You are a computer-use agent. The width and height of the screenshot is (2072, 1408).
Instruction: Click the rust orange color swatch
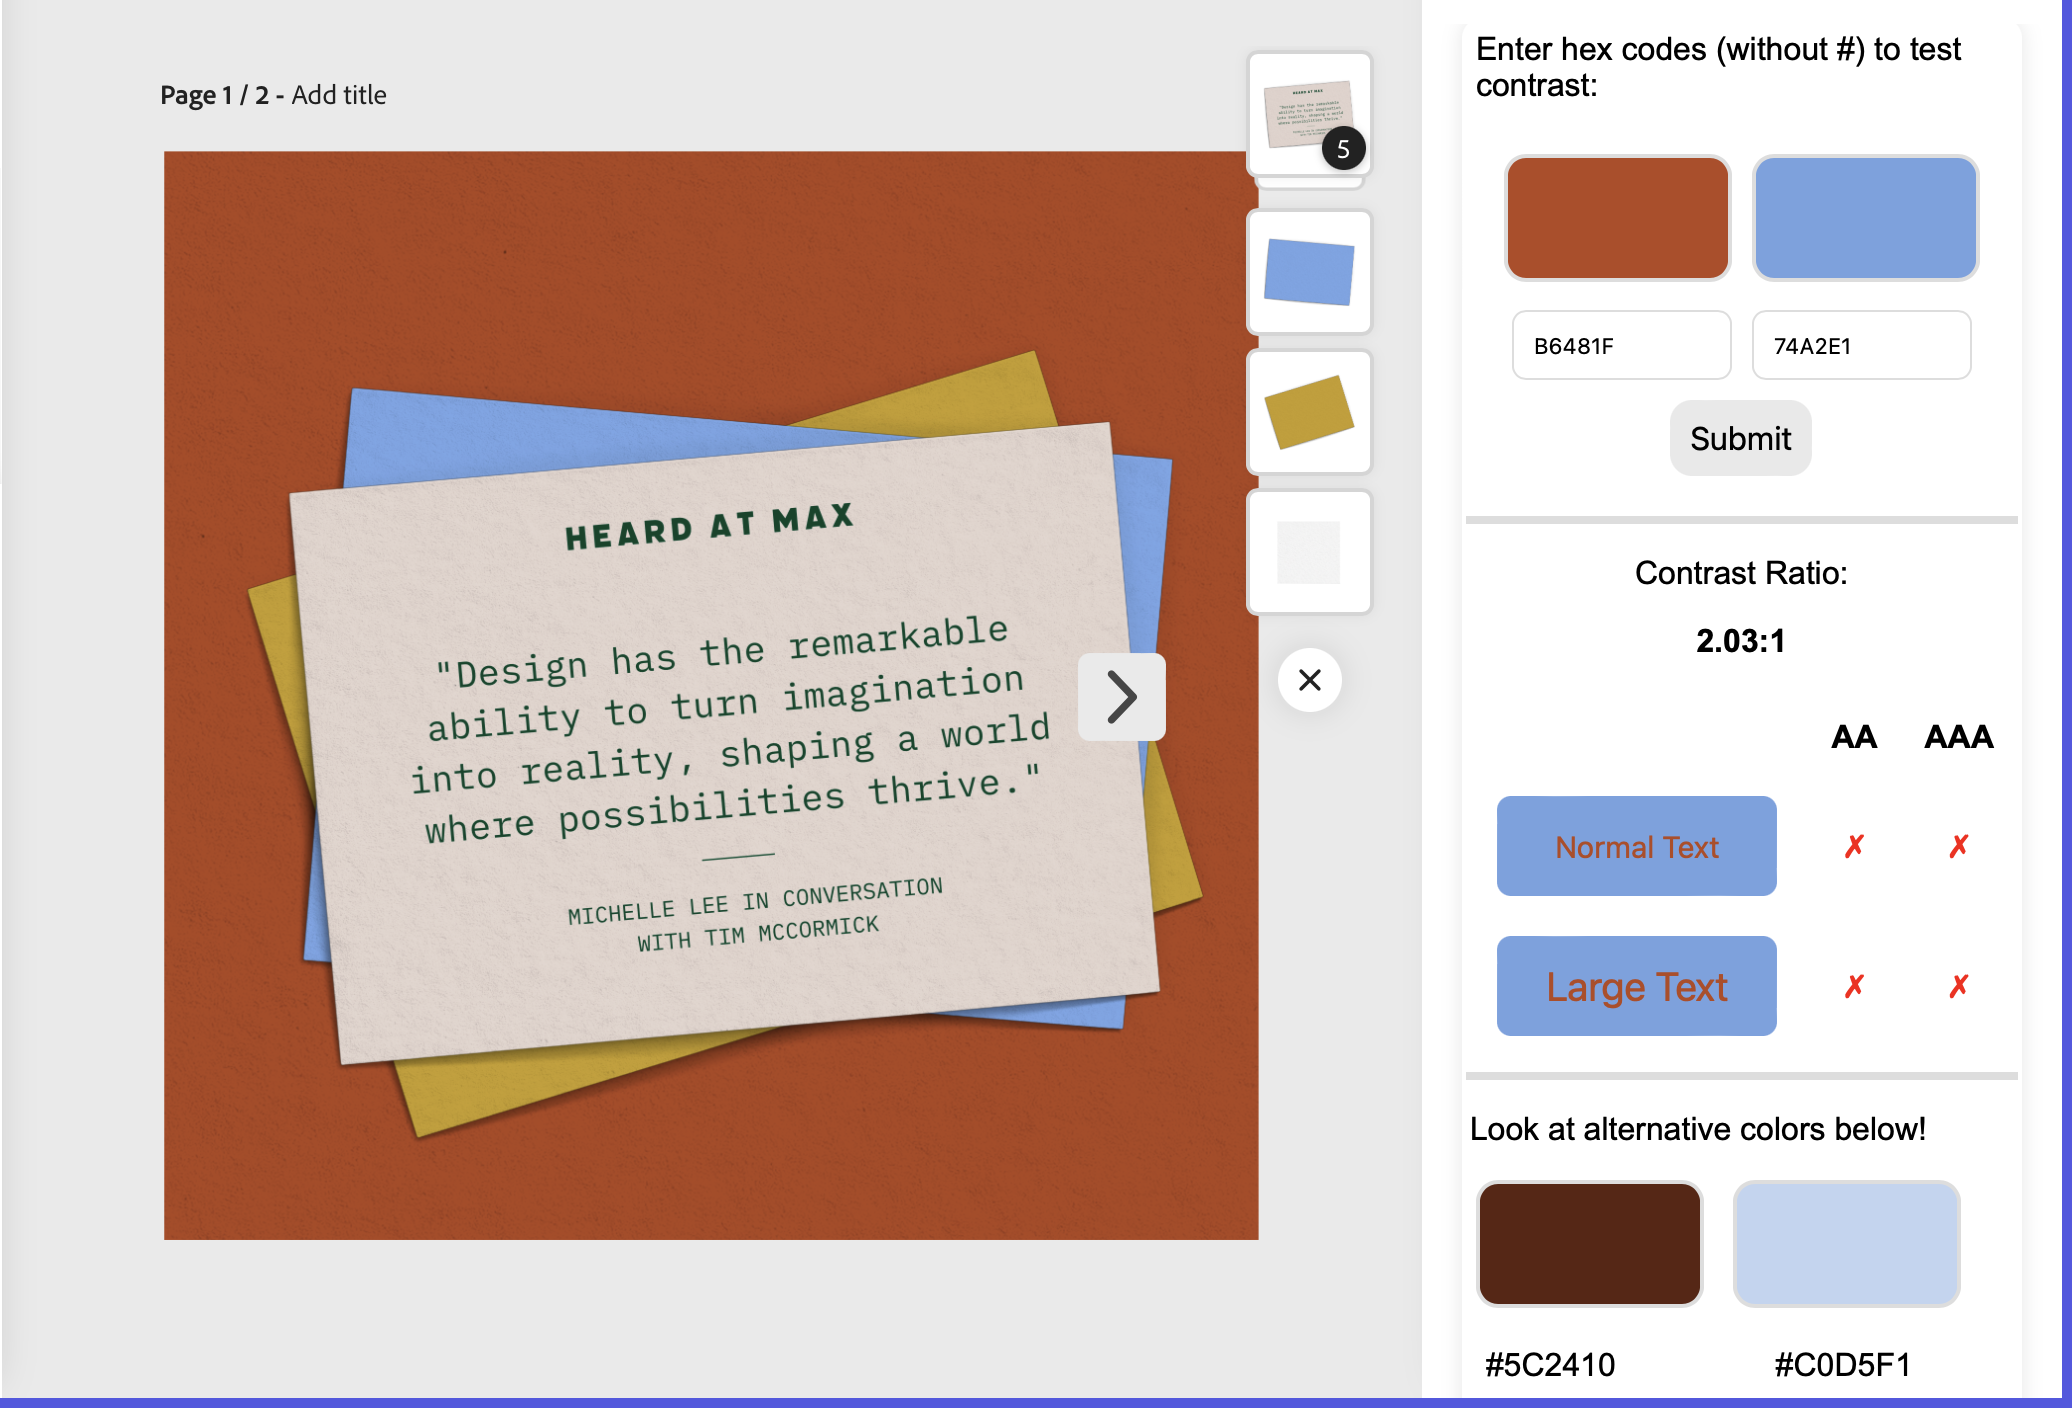pyautogui.click(x=1617, y=218)
